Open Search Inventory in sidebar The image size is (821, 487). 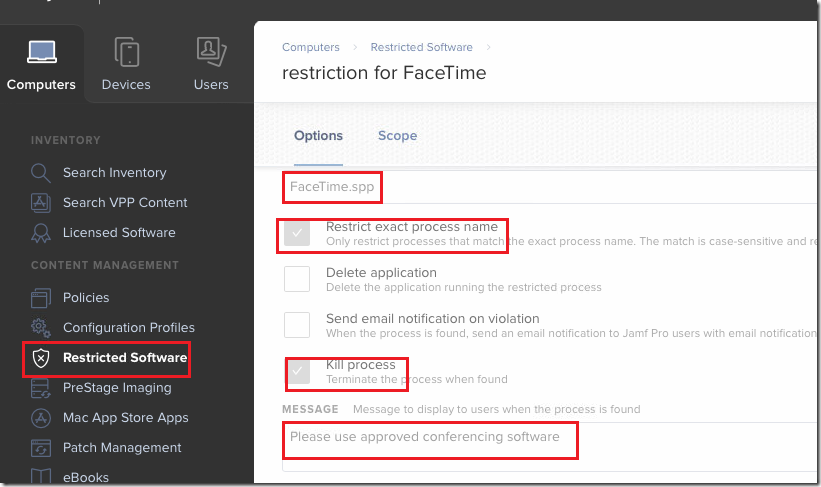(x=115, y=173)
